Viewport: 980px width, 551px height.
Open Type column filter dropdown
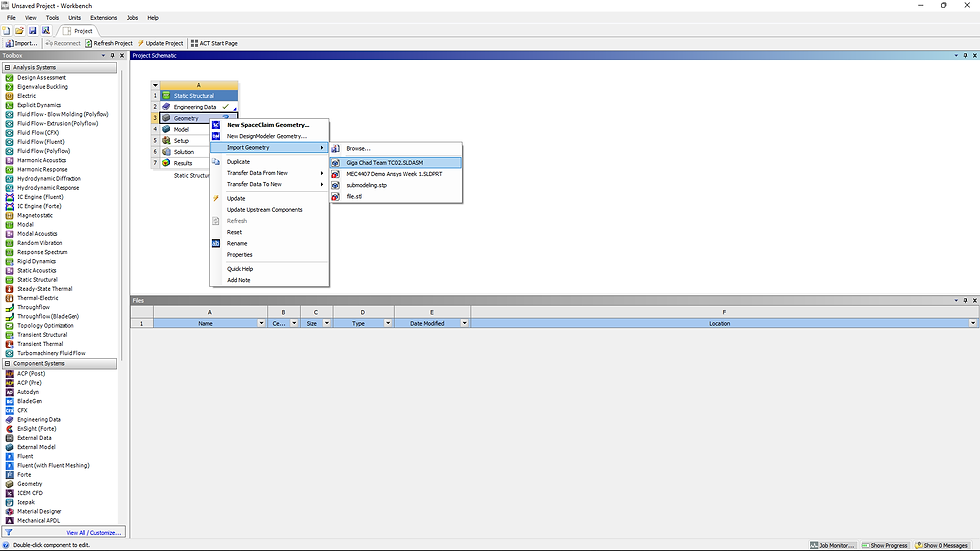point(388,324)
